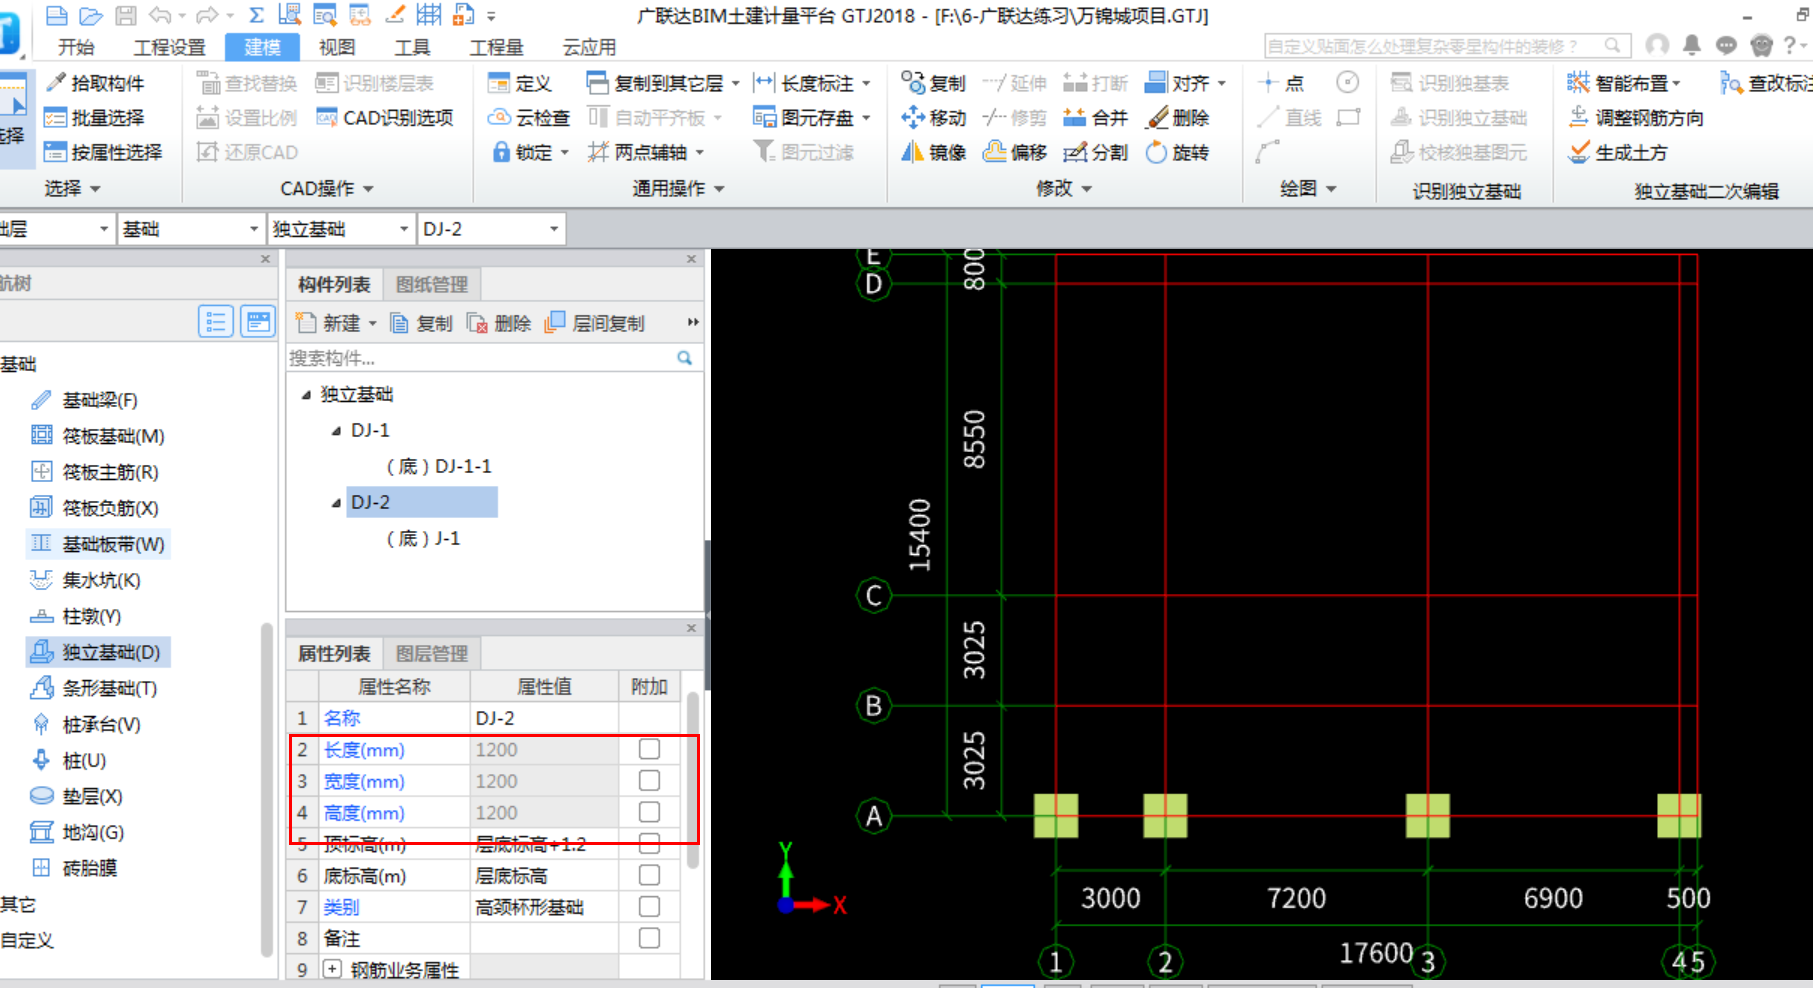1813x988 pixels.
Task: Click 层间复制 button in component list
Action: click(596, 323)
